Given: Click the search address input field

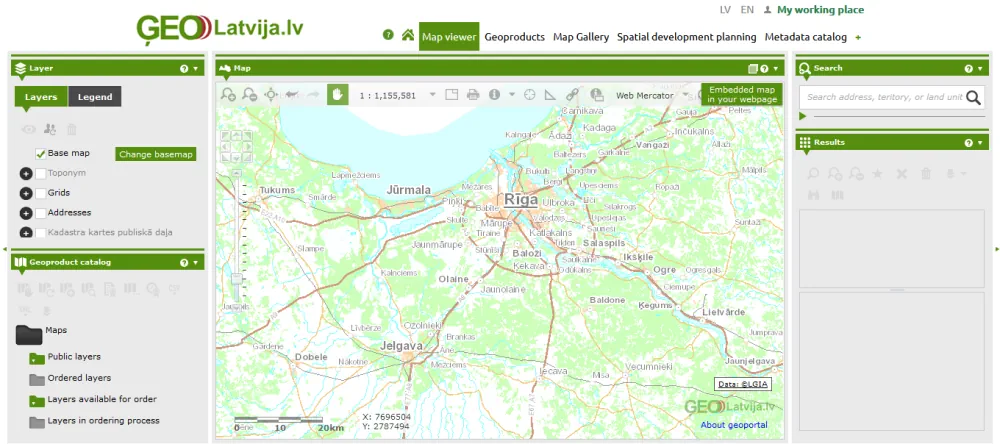Looking at the screenshot, I should tap(883, 97).
